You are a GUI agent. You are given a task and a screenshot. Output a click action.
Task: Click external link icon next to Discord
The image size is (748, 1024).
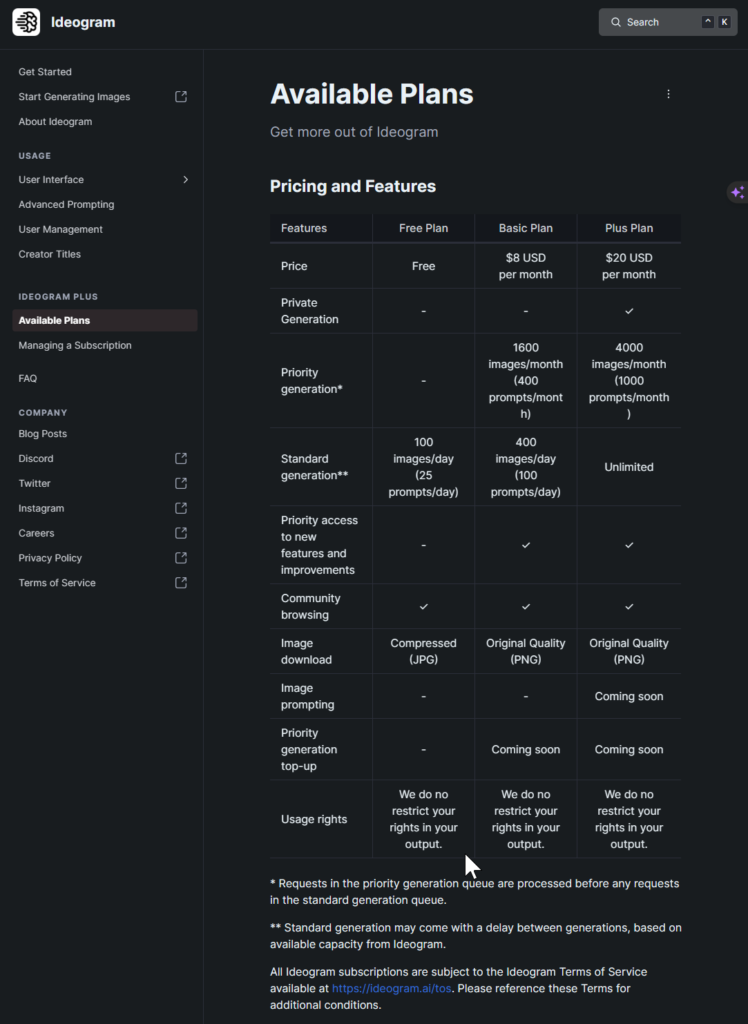[181, 459]
